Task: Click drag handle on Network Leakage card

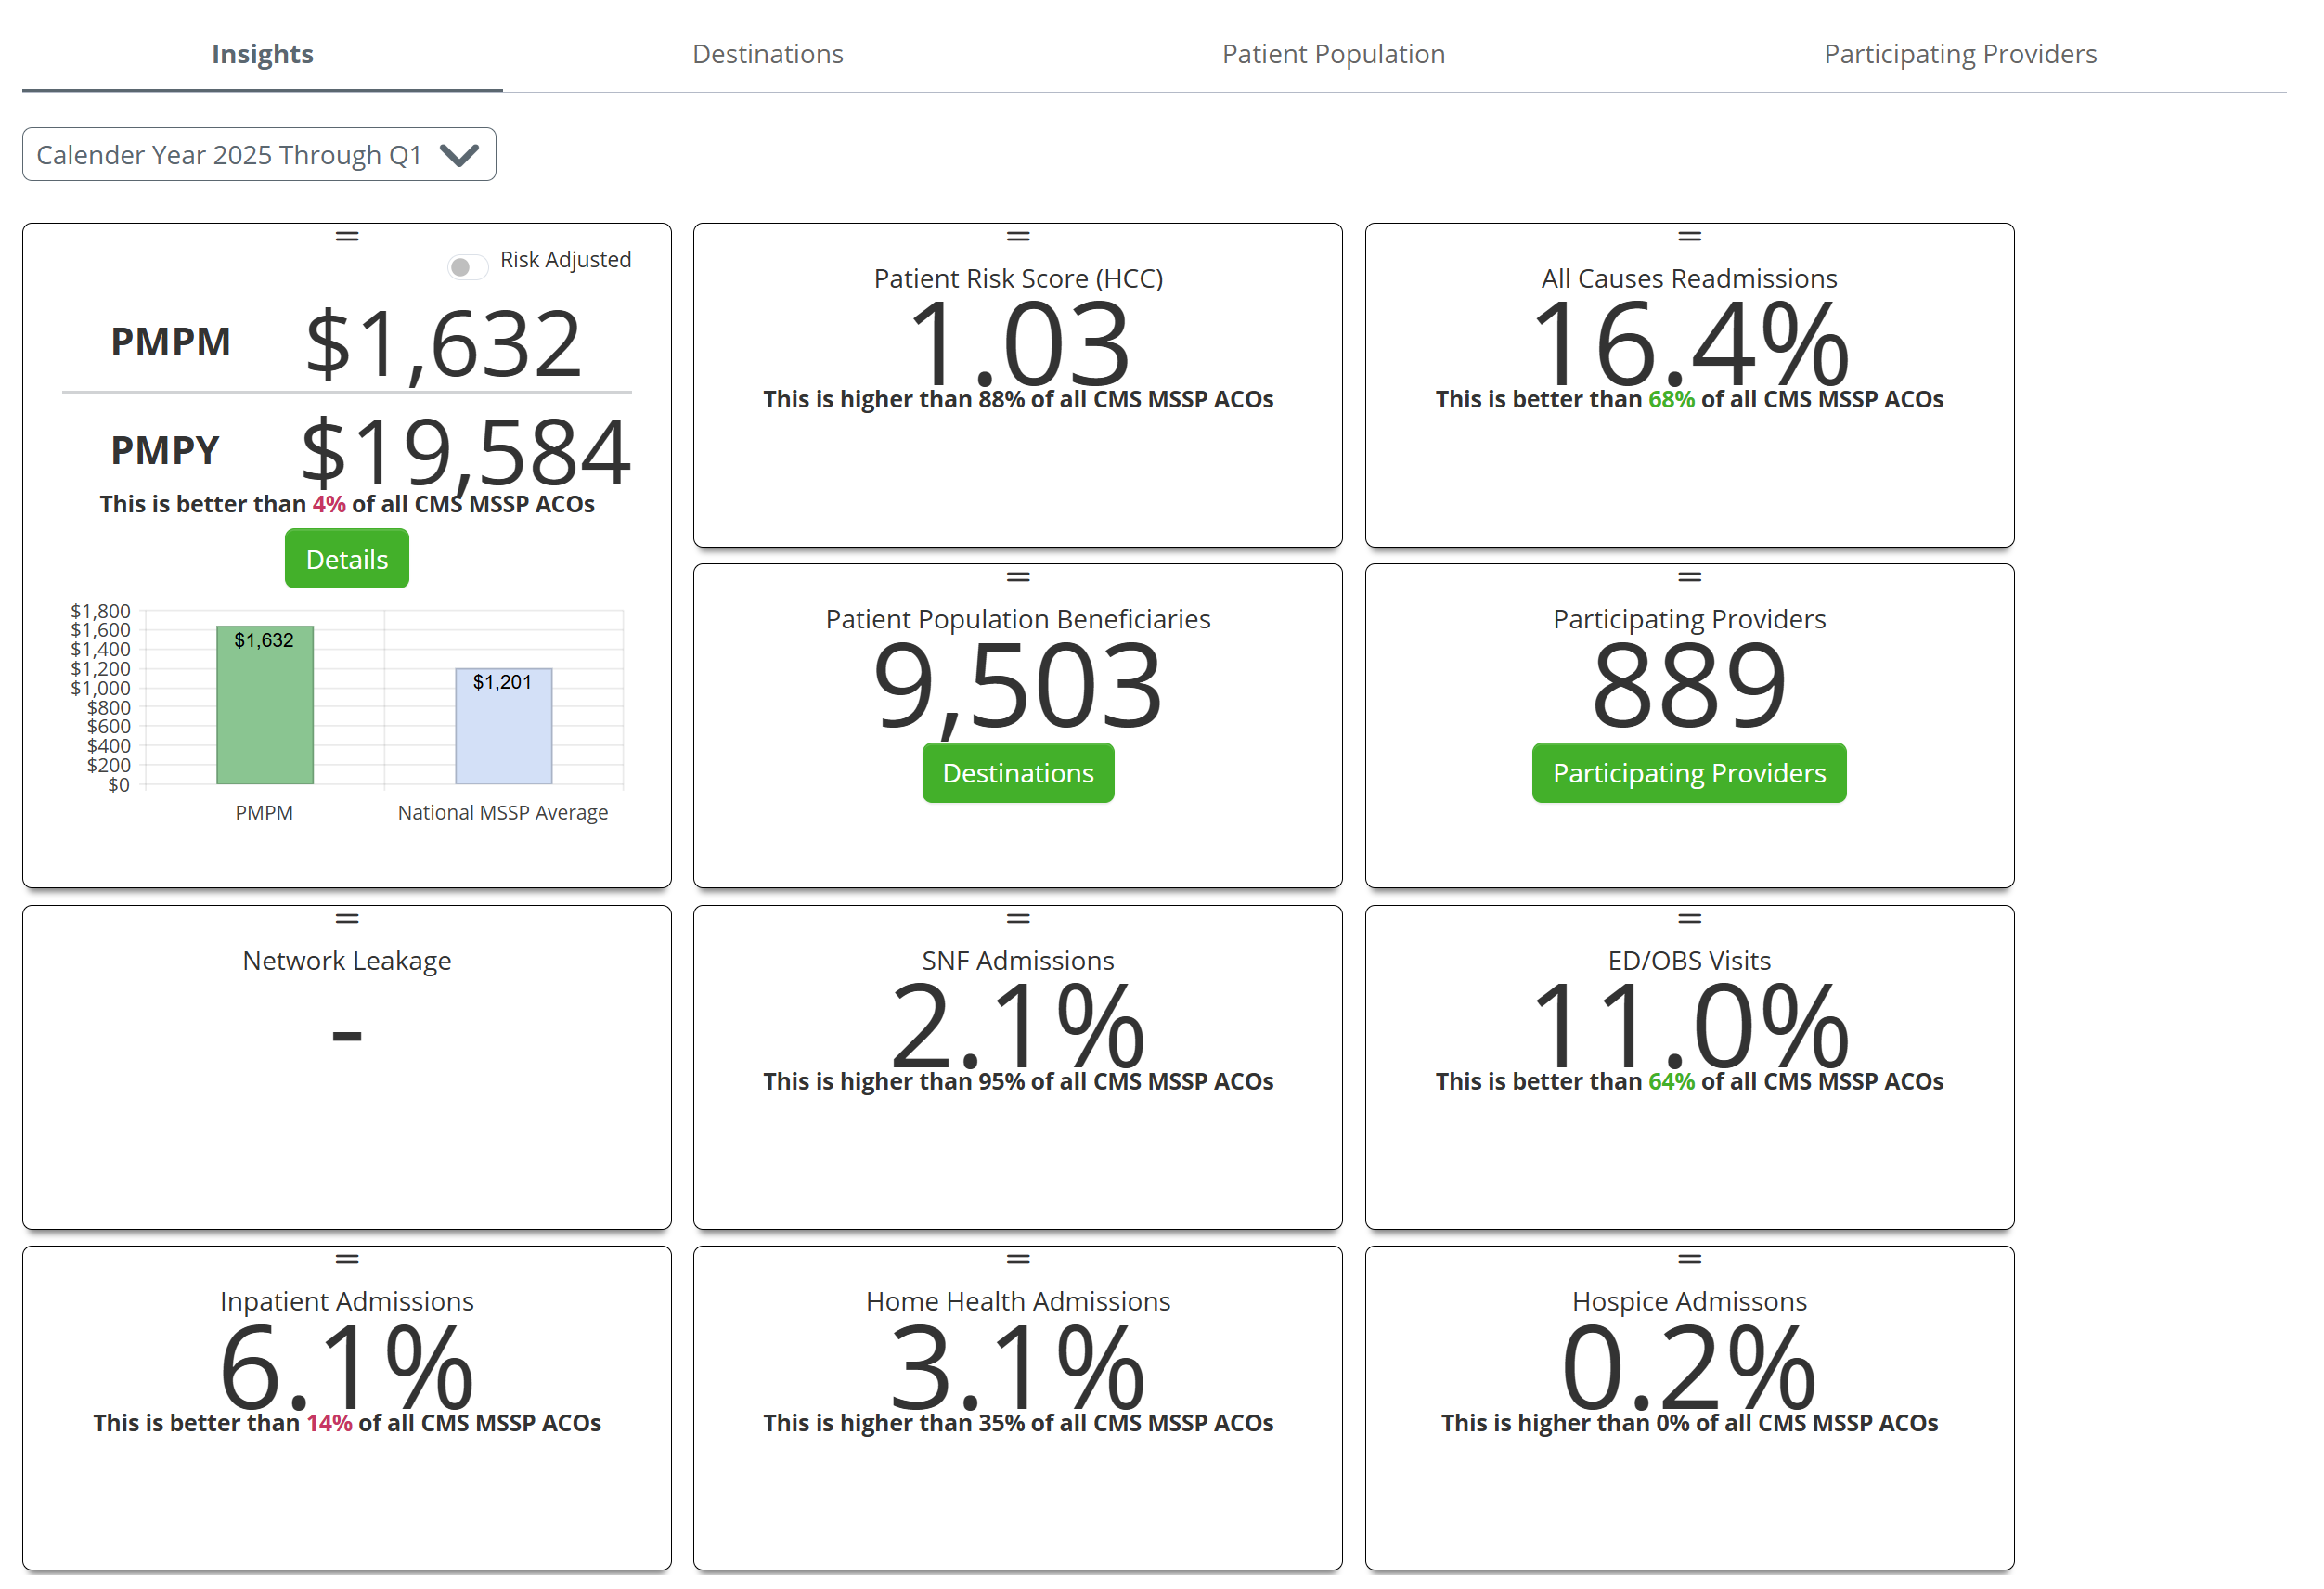Action: coord(347,918)
